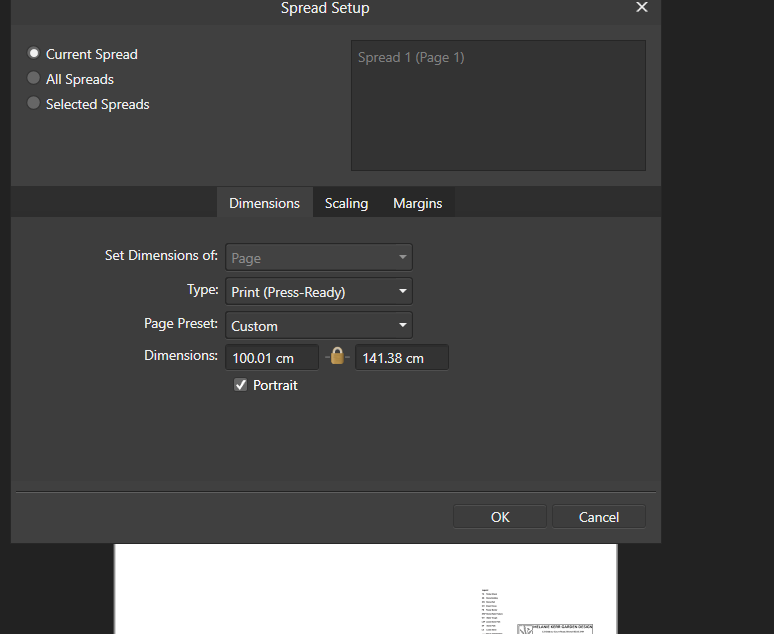Select the Current Spread radio button
Image resolution: width=774 pixels, height=634 pixels.
click(x=34, y=53)
